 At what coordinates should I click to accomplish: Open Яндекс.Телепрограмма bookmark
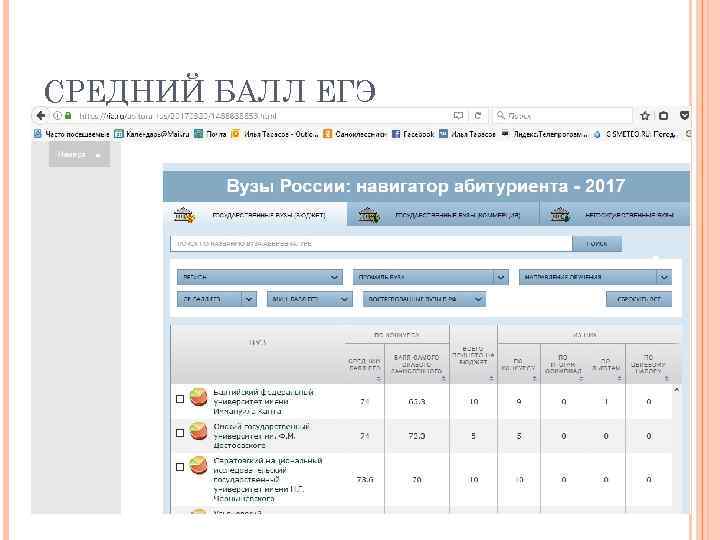coord(544,134)
